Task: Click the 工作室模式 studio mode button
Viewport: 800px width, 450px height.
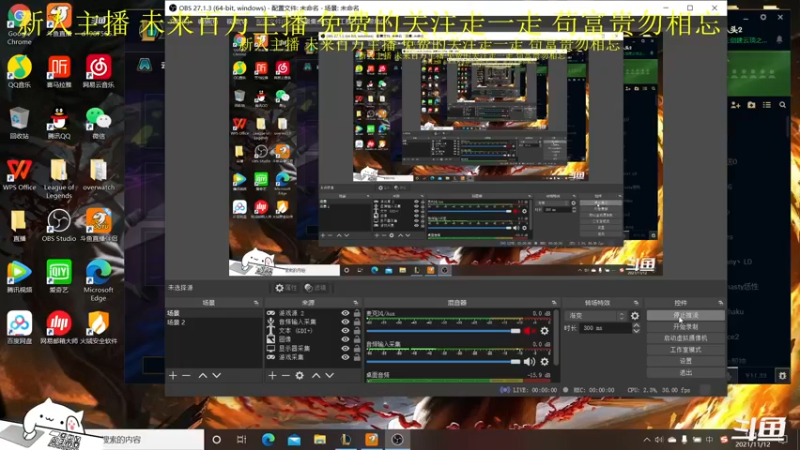Action: pyautogui.click(x=685, y=349)
